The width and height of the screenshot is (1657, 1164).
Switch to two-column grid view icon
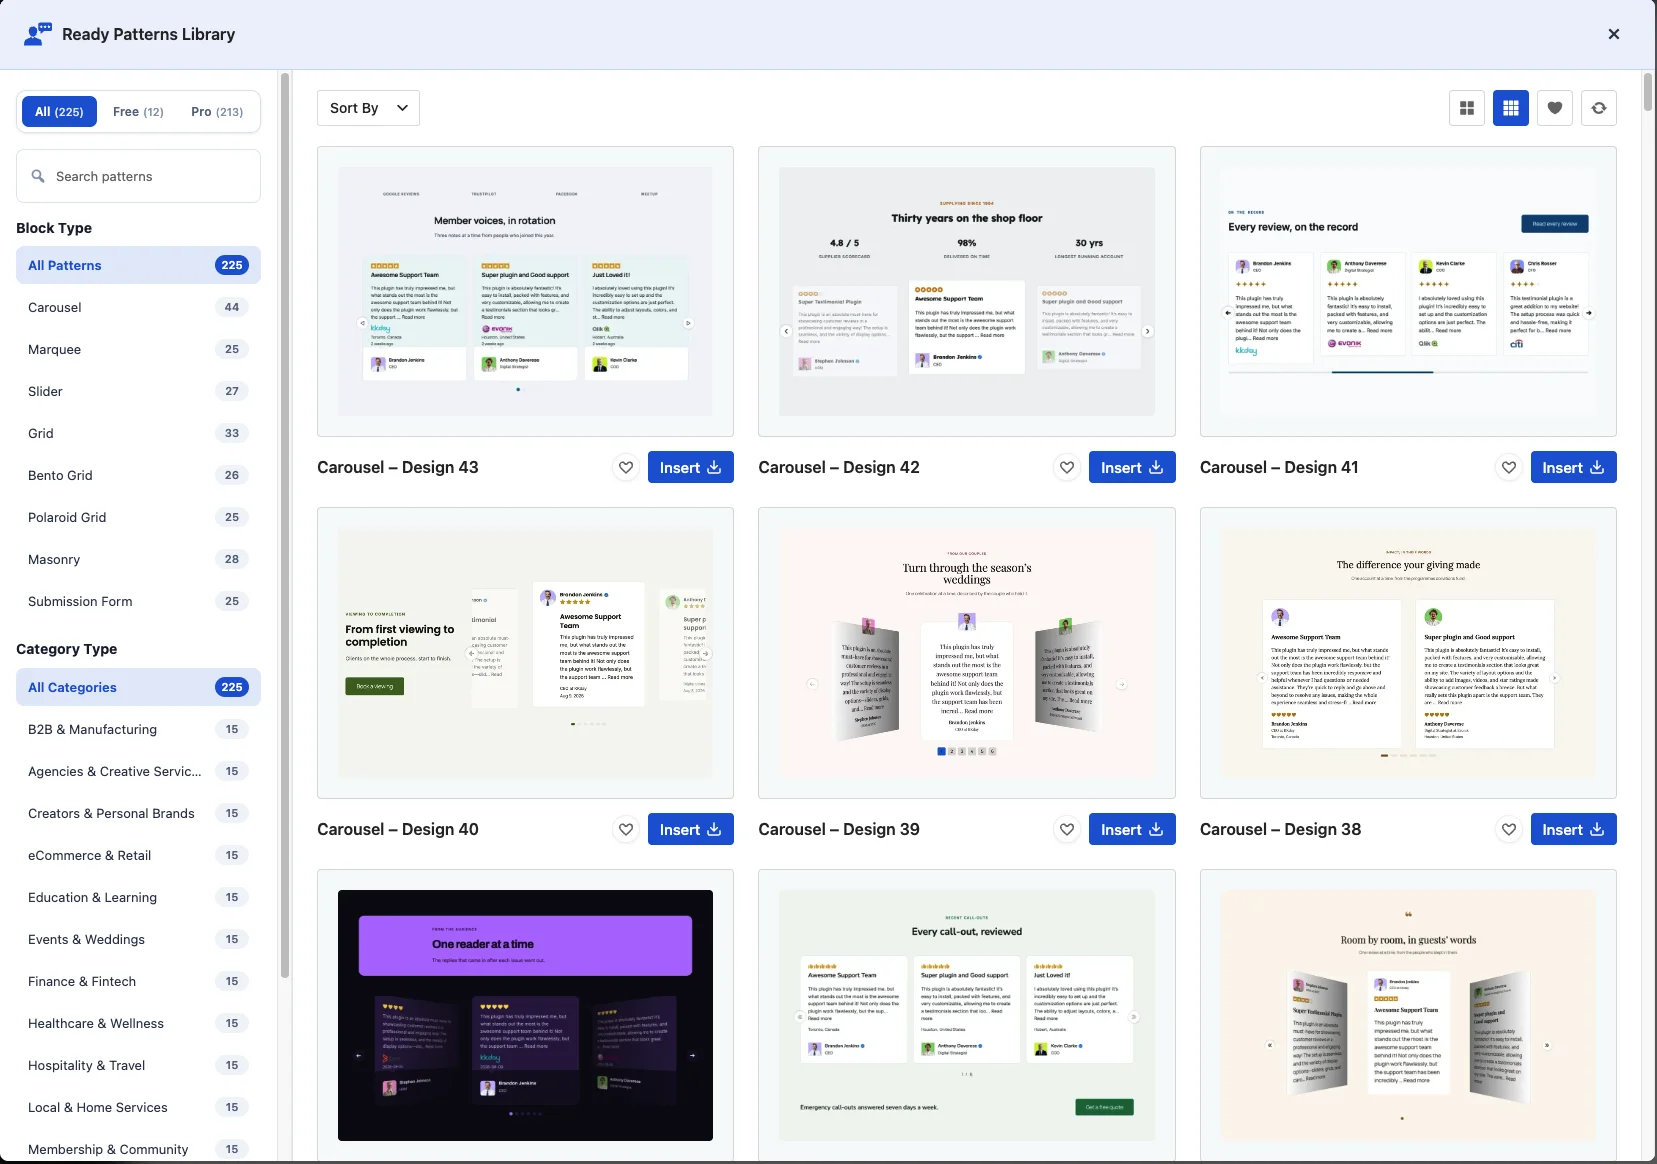(x=1467, y=108)
